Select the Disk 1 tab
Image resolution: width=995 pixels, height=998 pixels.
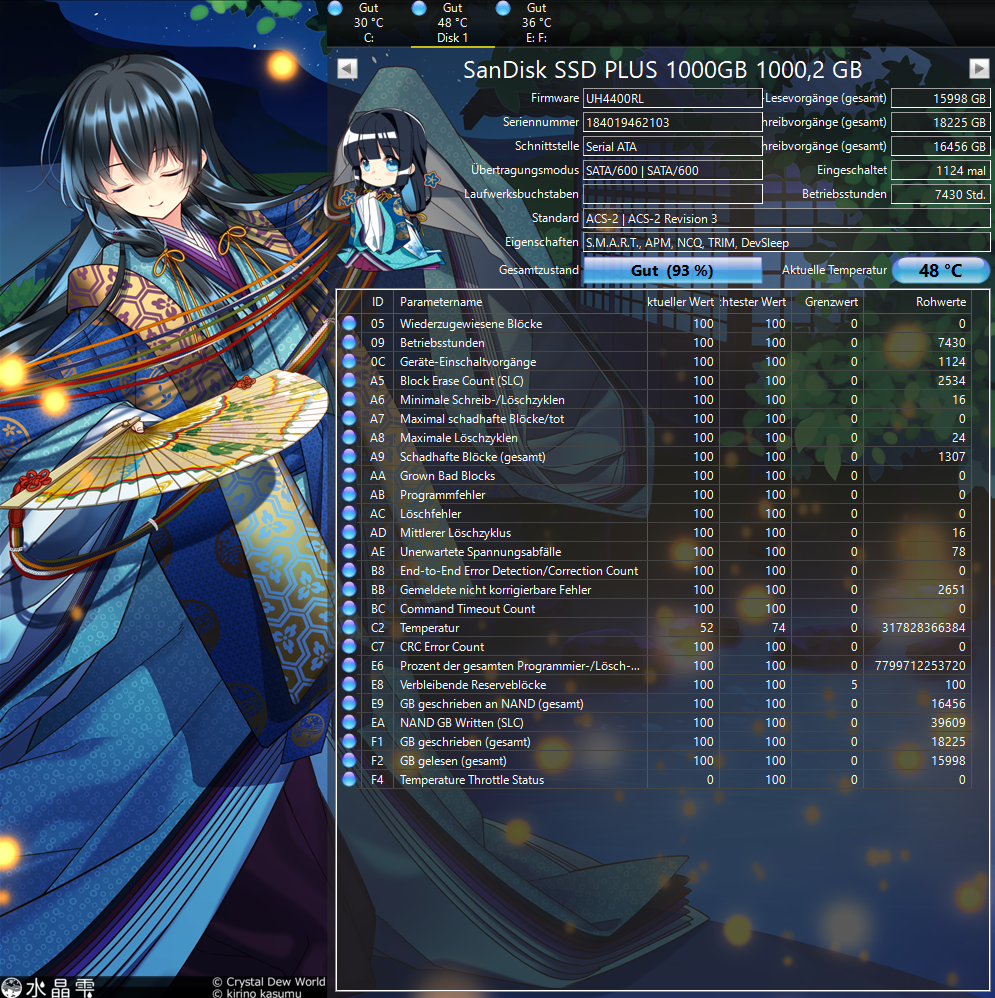point(453,23)
